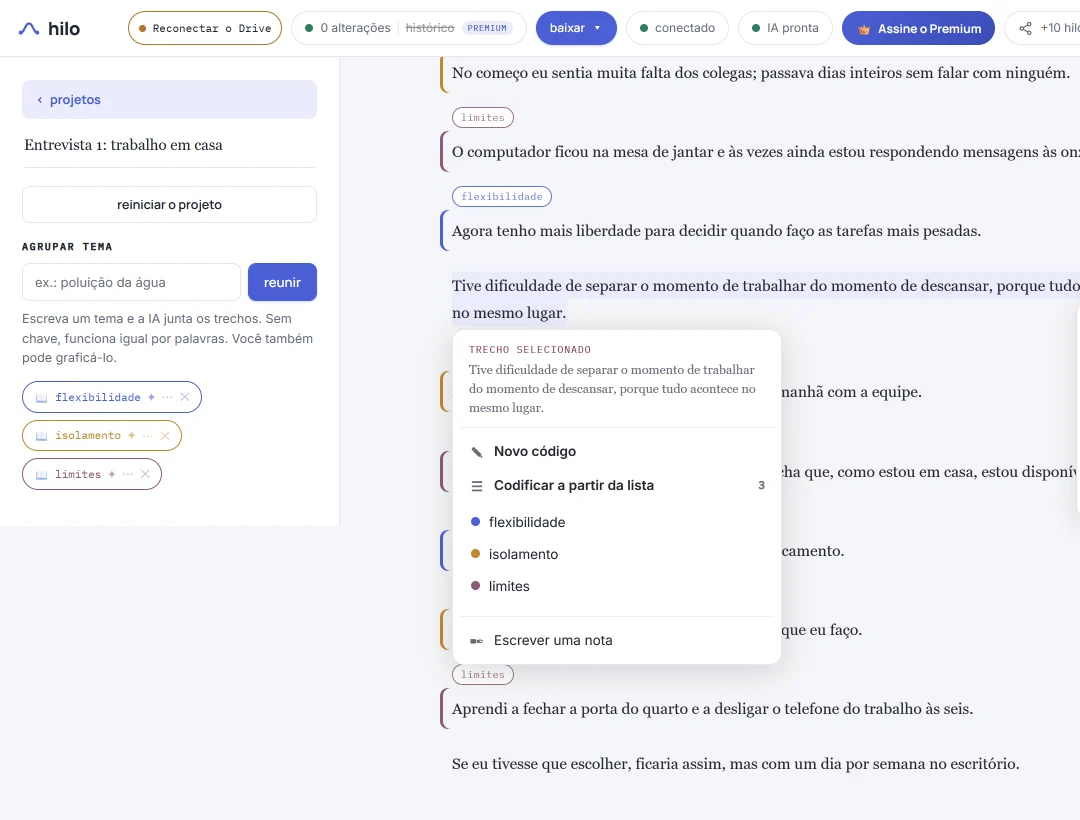Click the pencil icon beside Novo código
1080x820 pixels.
(x=477, y=452)
